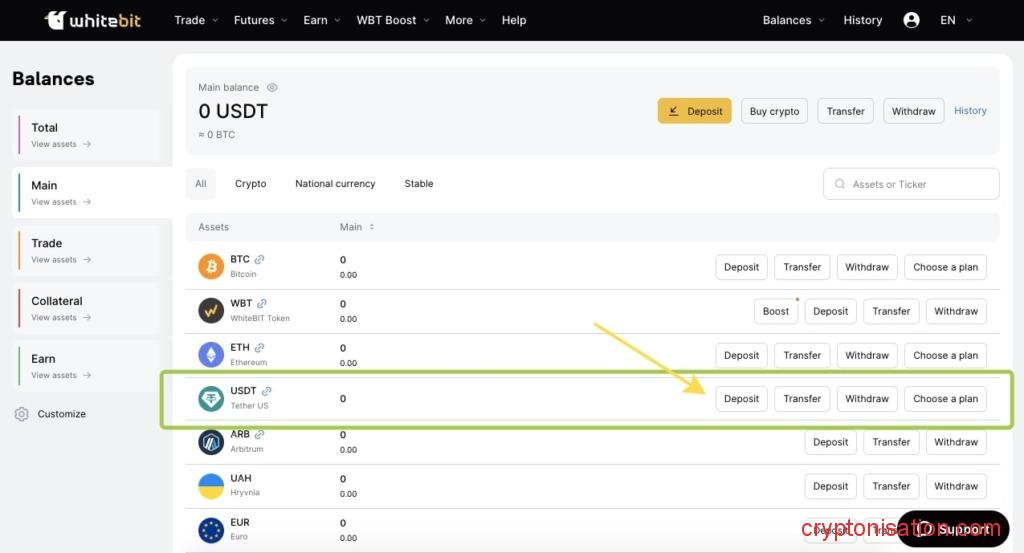1024x553 pixels.
Task: Expand the EN language selector
Action: click(x=955, y=20)
